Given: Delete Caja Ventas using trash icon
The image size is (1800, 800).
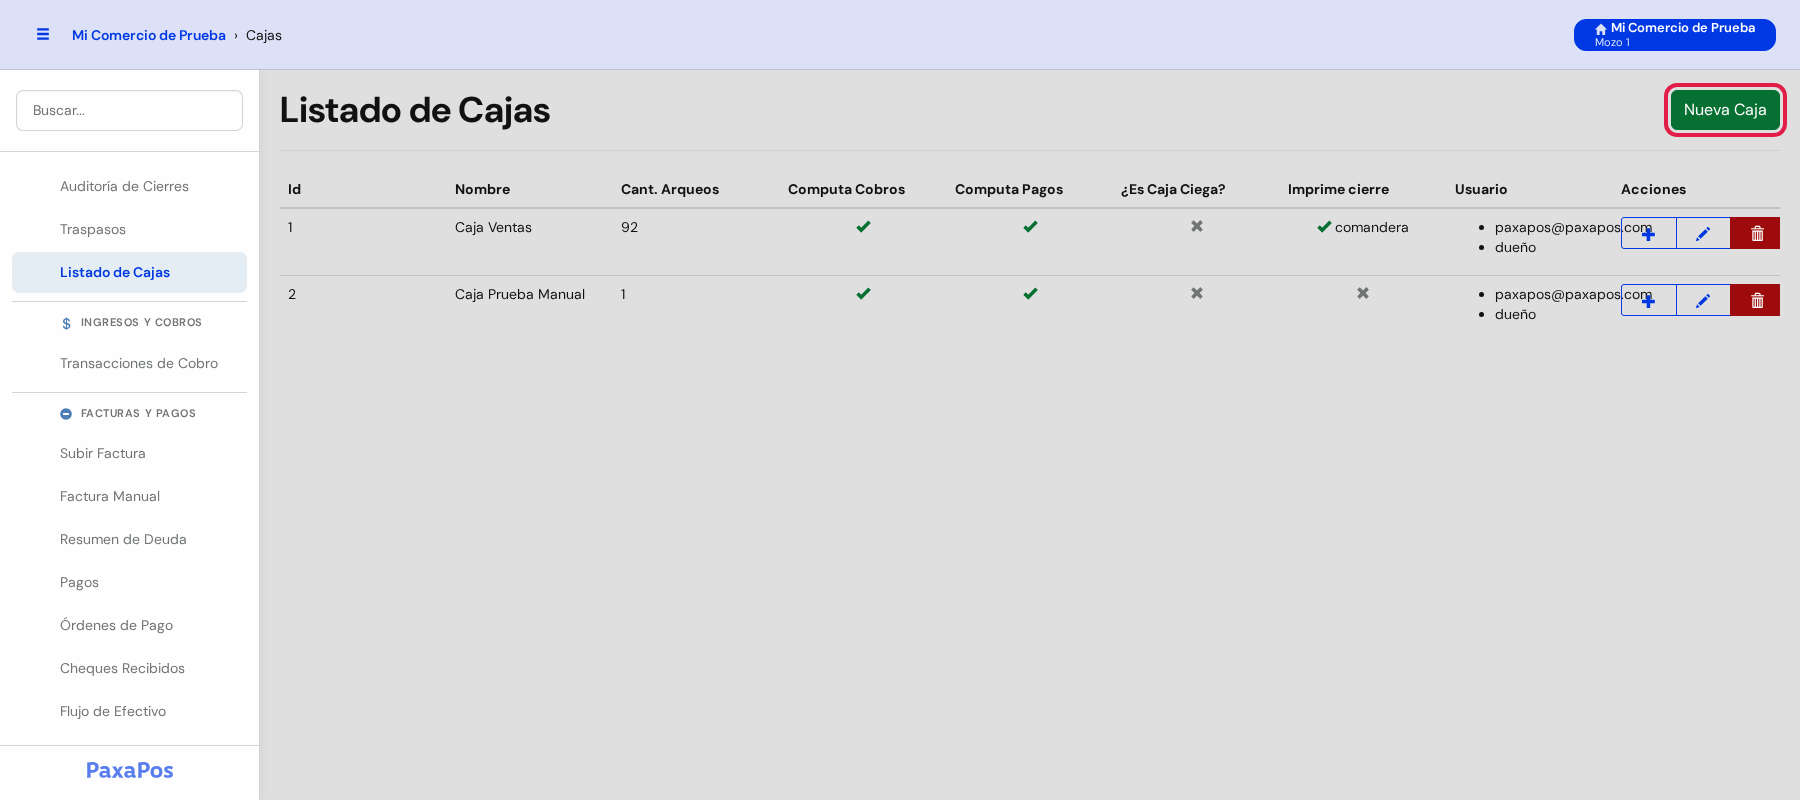Looking at the screenshot, I should (x=1756, y=233).
